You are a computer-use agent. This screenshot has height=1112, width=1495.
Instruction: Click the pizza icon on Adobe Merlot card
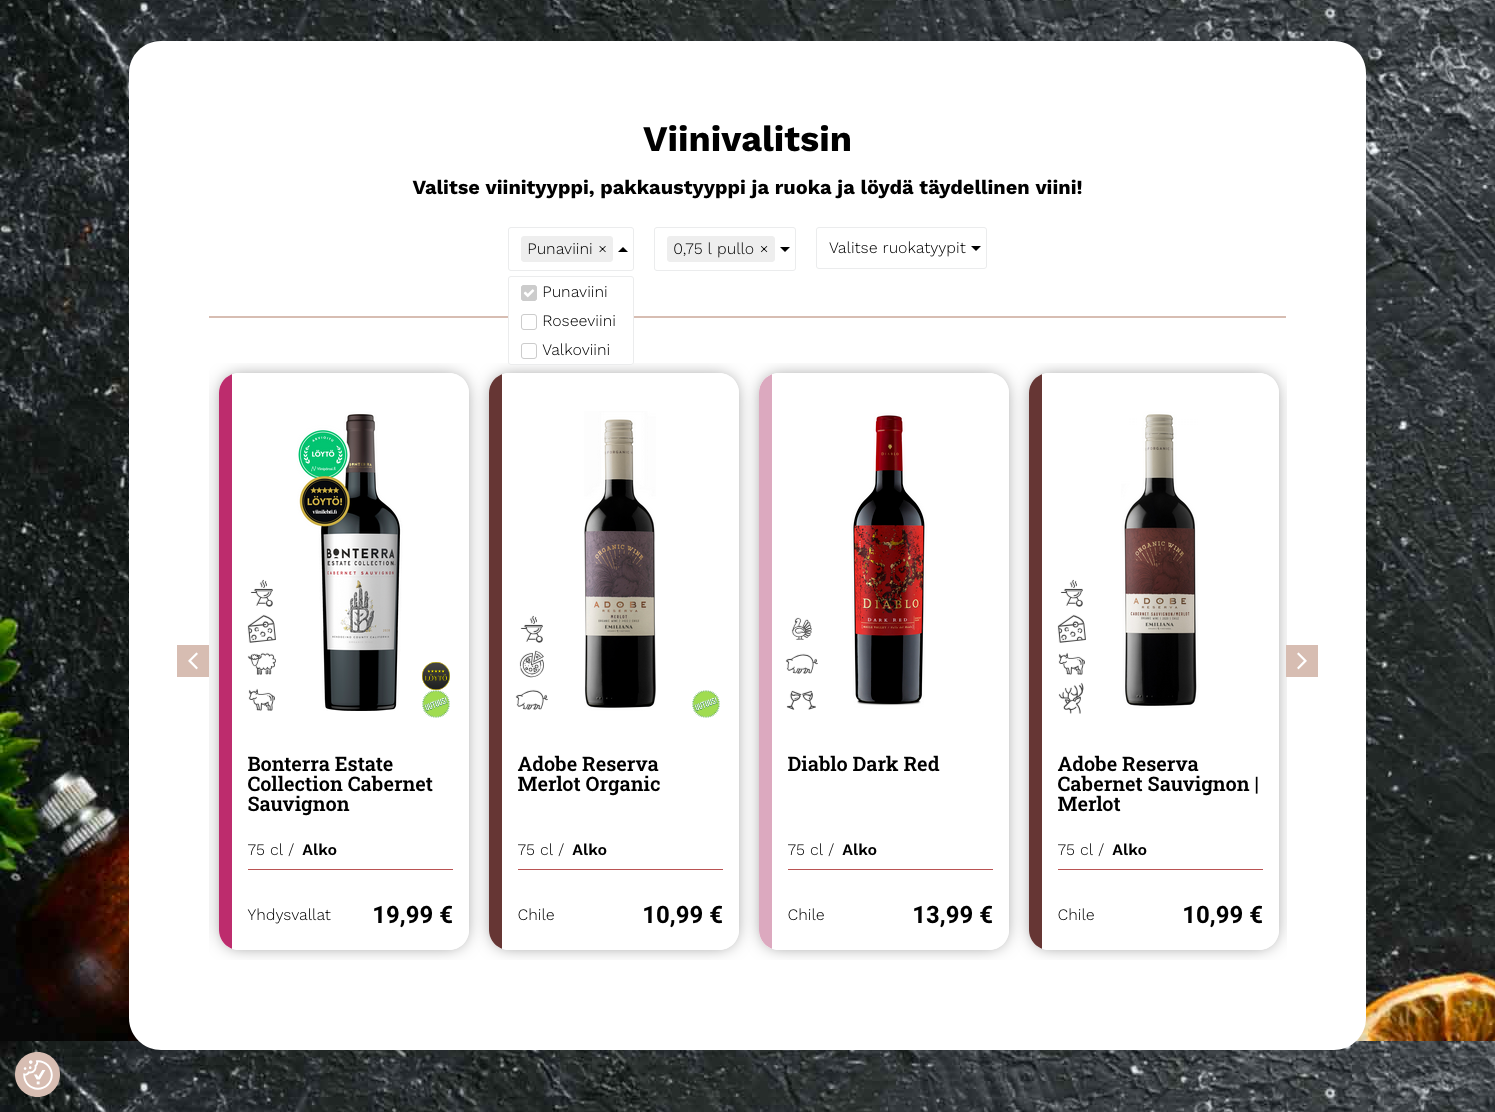(x=532, y=664)
